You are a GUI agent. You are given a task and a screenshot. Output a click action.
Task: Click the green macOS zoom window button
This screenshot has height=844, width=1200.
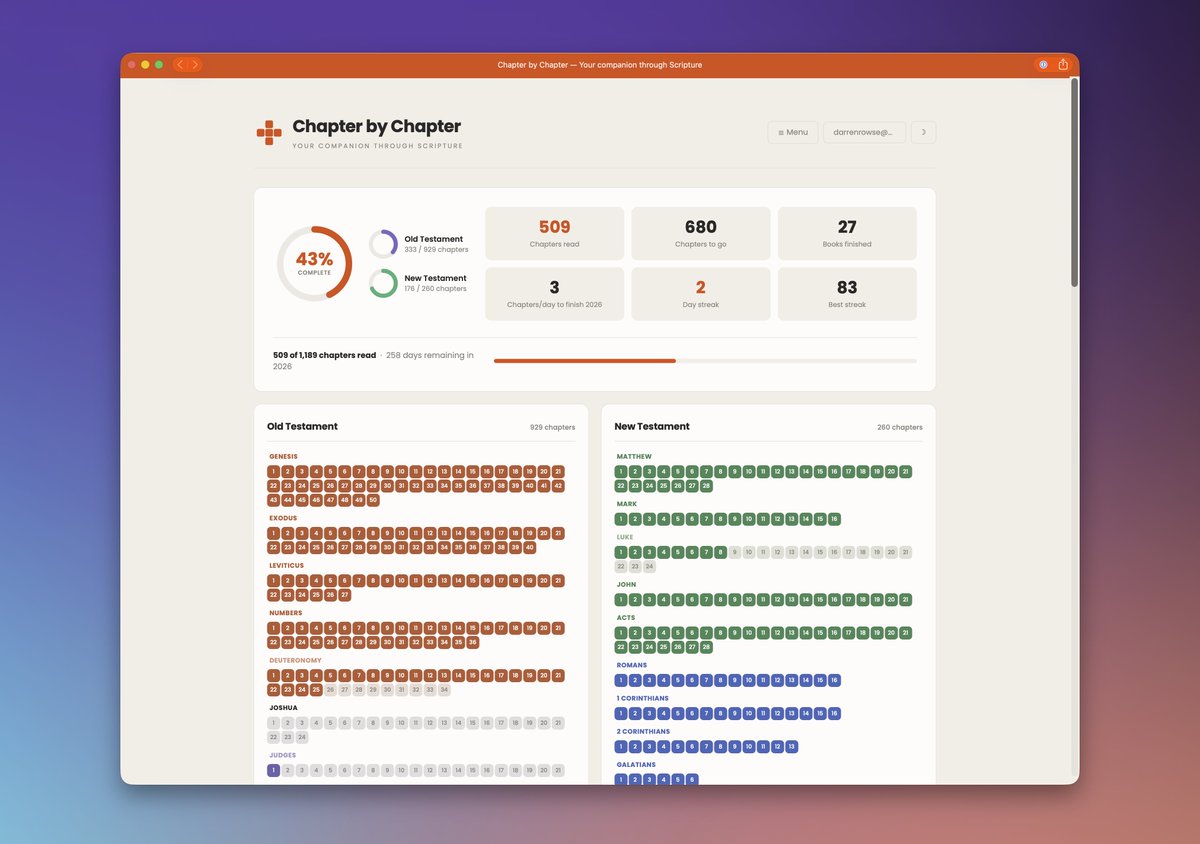[159, 65]
